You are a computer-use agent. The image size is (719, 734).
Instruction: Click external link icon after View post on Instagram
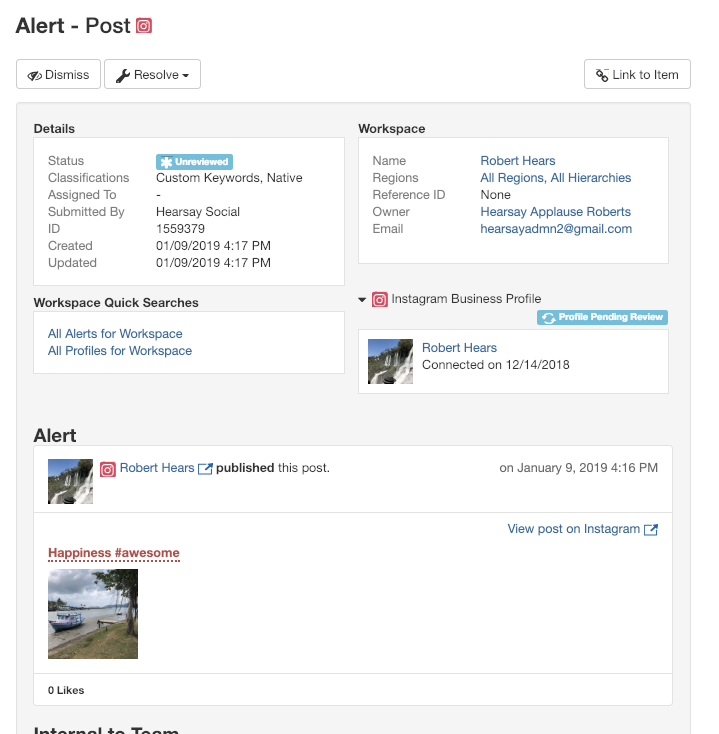(651, 529)
